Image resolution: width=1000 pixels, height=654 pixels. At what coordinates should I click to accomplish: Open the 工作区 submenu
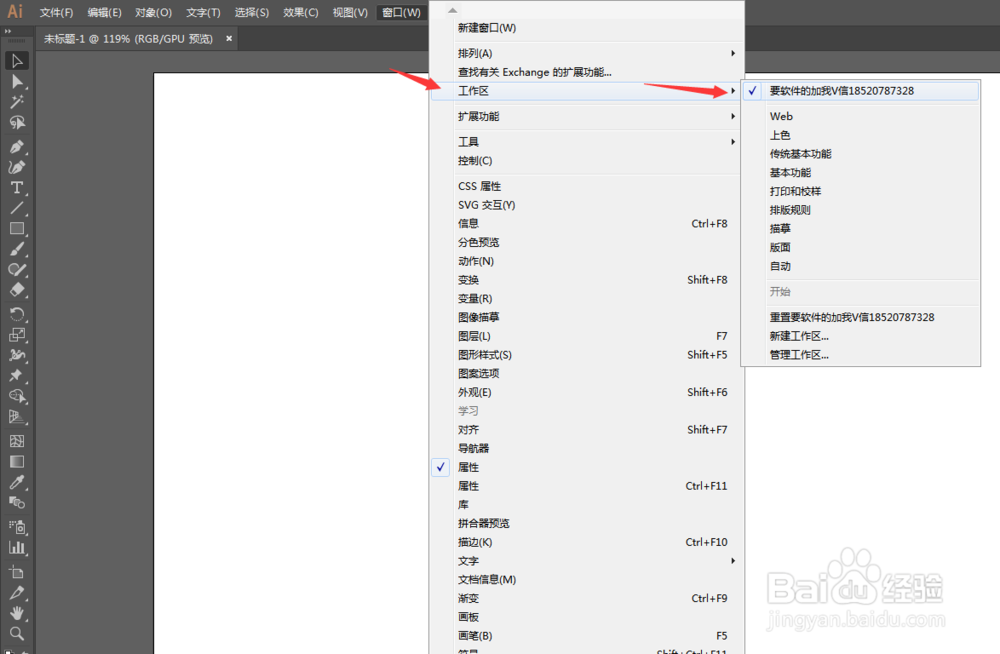tap(586, 91)
